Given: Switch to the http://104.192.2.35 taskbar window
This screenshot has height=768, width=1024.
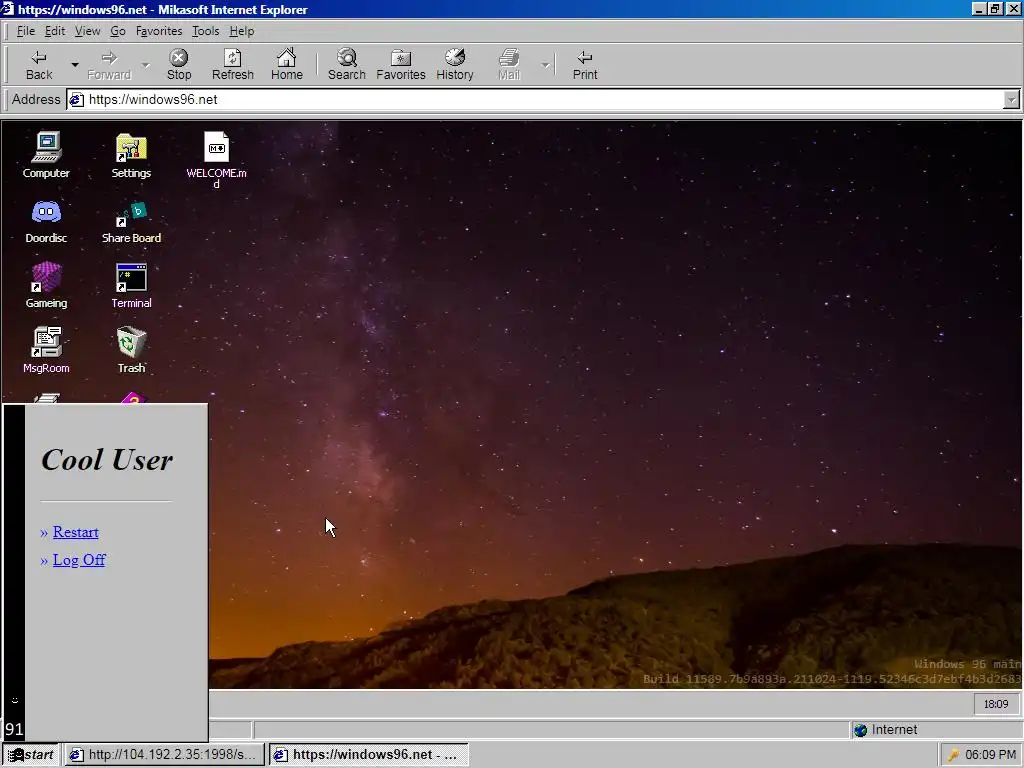Looking at the screenshot, I should [164, 755].
